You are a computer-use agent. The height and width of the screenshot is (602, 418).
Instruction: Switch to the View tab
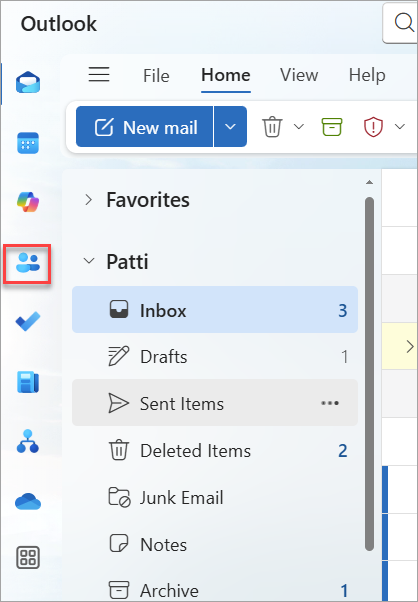tap(299, 75)
